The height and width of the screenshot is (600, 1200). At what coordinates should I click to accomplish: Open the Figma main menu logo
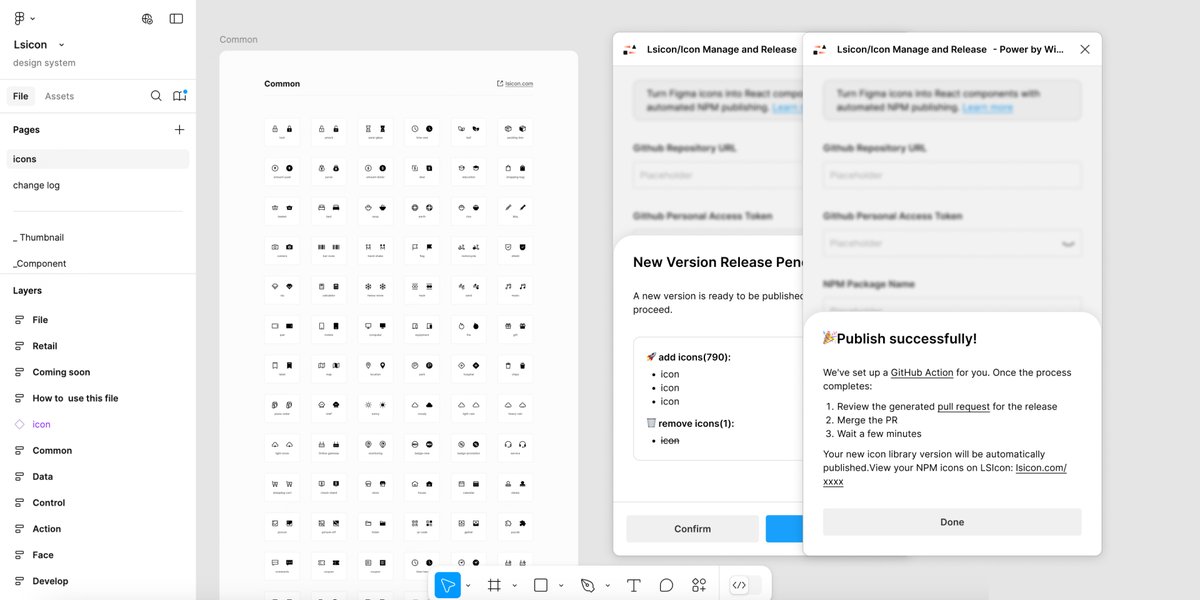coord(19,18)
